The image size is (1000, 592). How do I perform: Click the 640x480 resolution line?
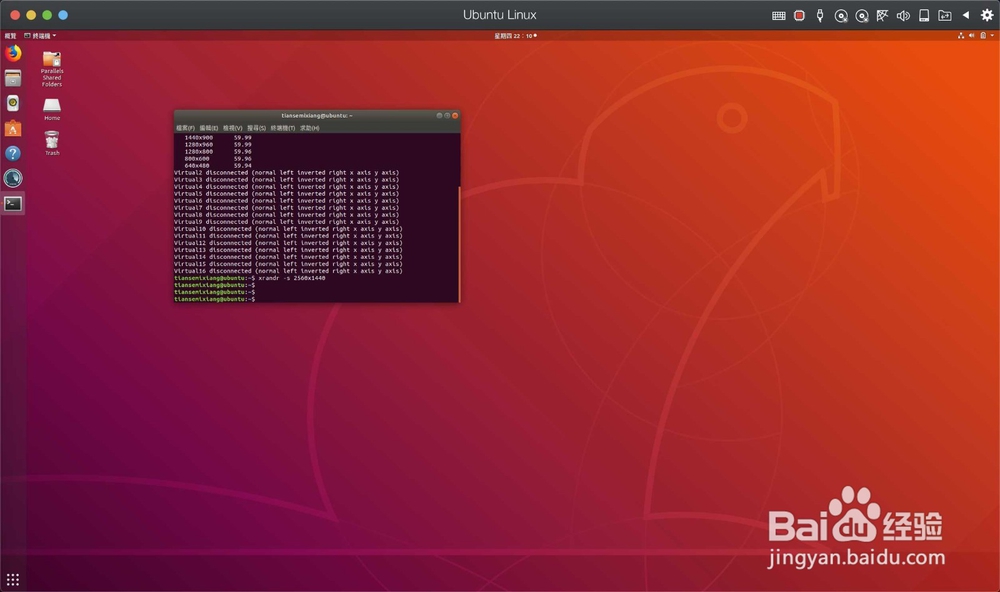coord(217,165)
